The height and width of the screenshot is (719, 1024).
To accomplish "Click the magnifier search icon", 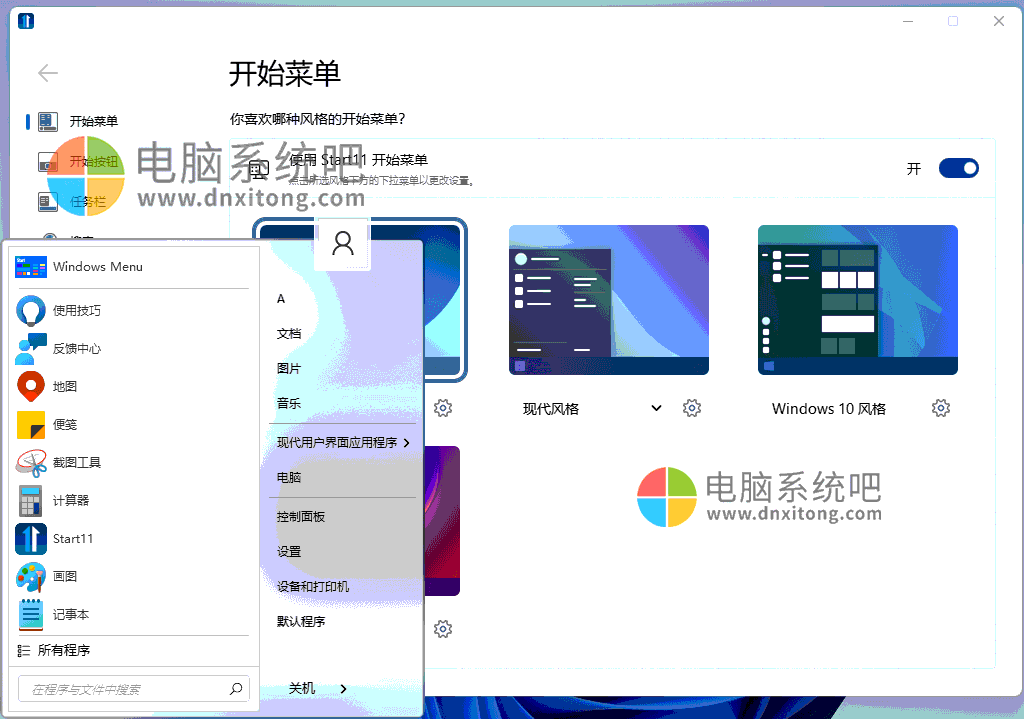I will (236, 689).
